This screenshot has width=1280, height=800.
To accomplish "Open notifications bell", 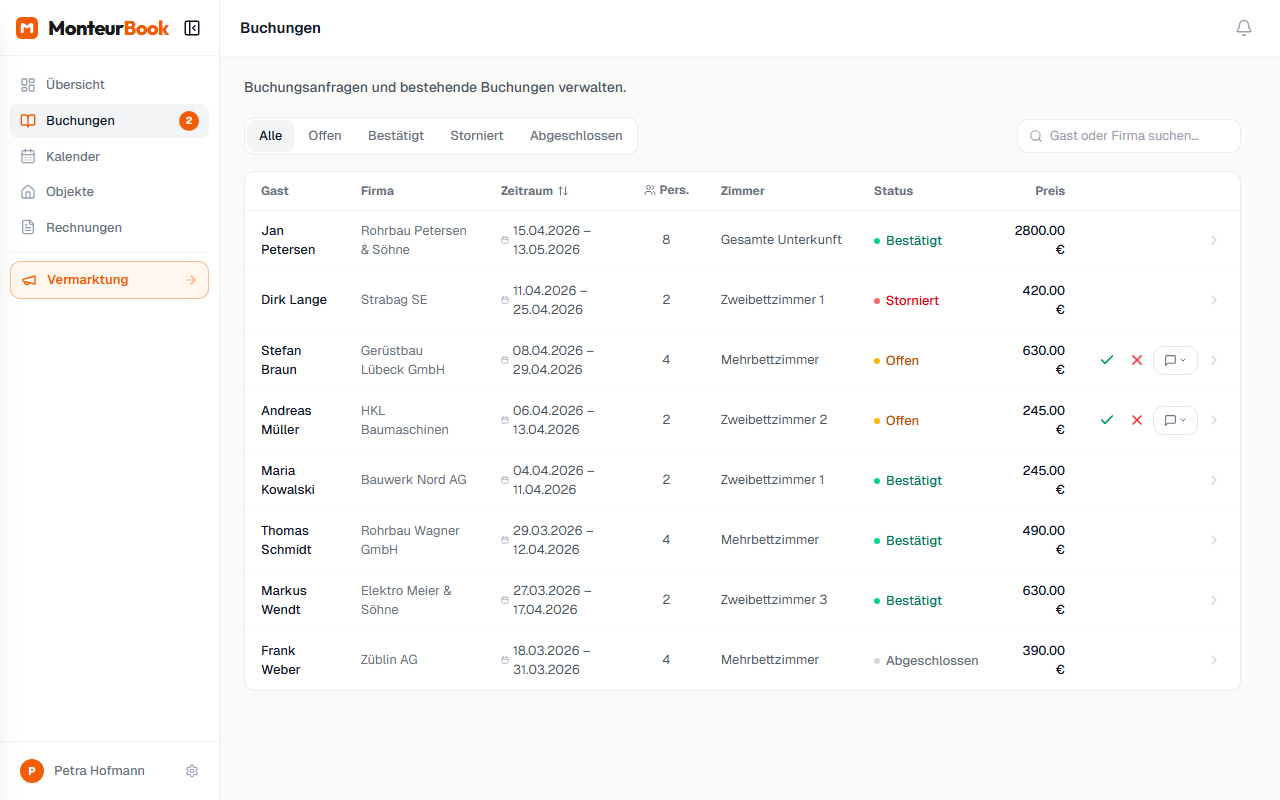I will click(x=1243, y=28).
